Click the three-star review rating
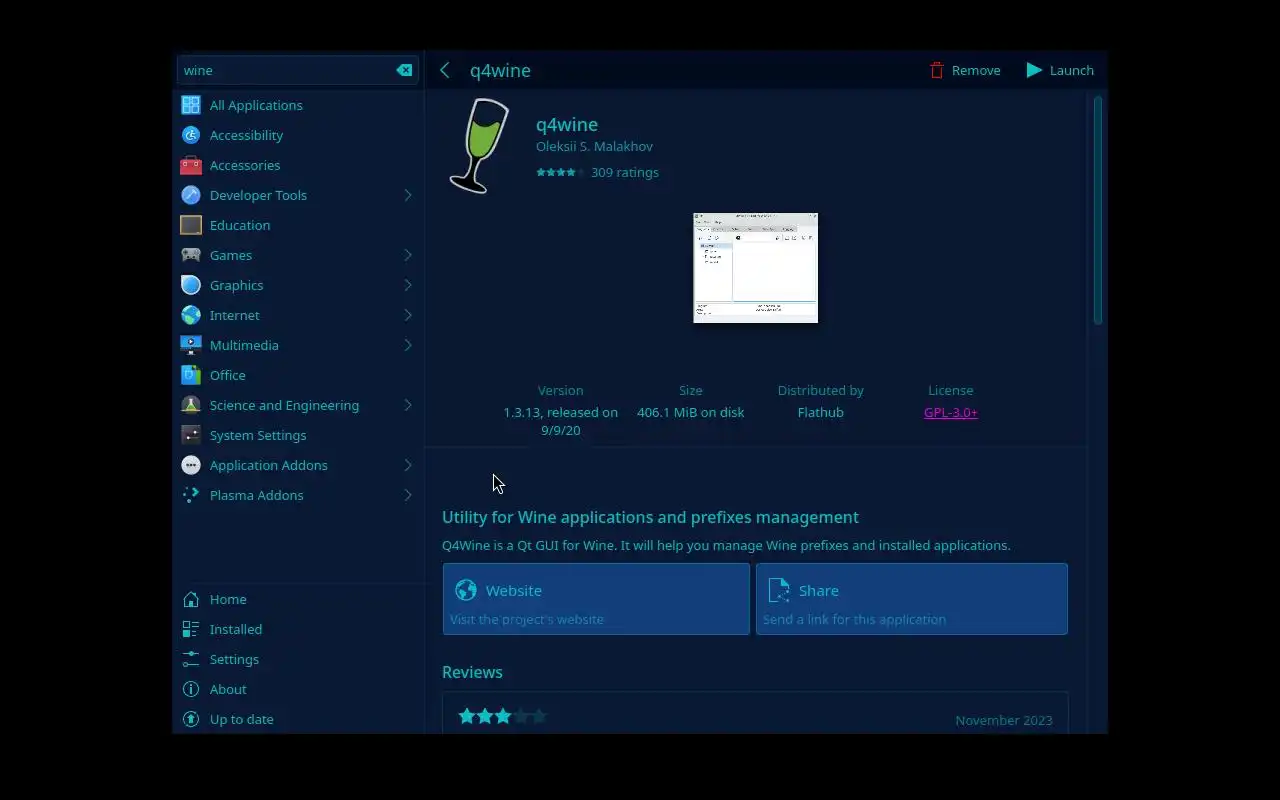 tap(502, 716)
